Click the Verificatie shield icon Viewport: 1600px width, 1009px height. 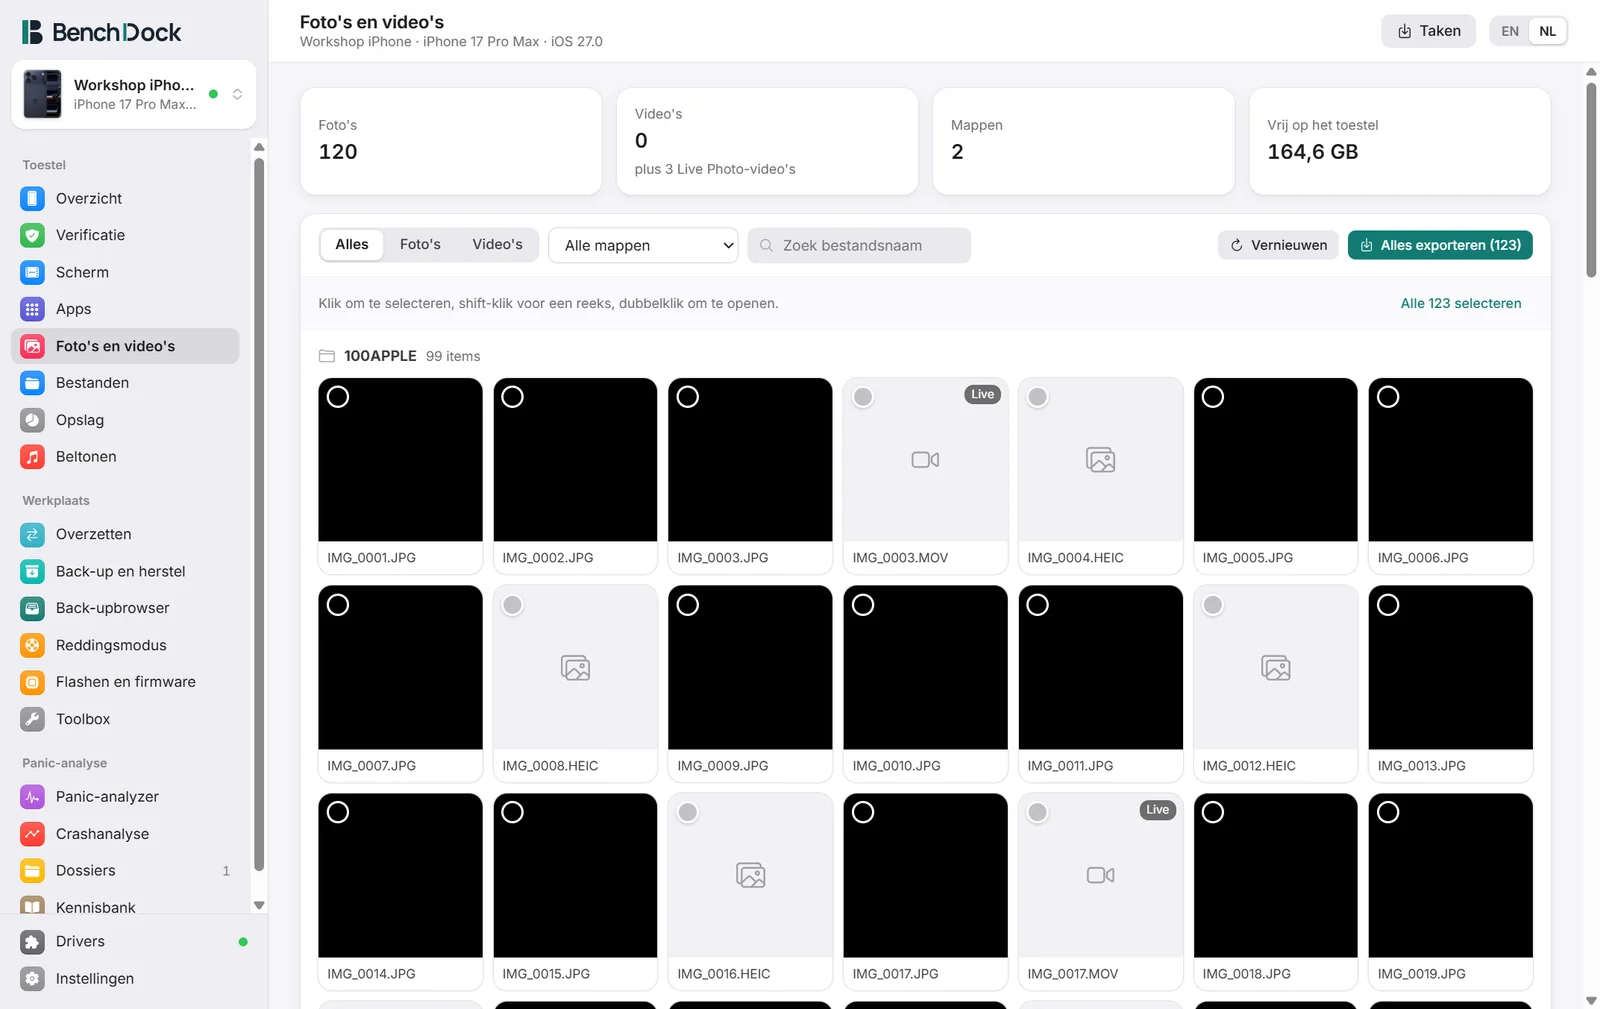point(32,235)
